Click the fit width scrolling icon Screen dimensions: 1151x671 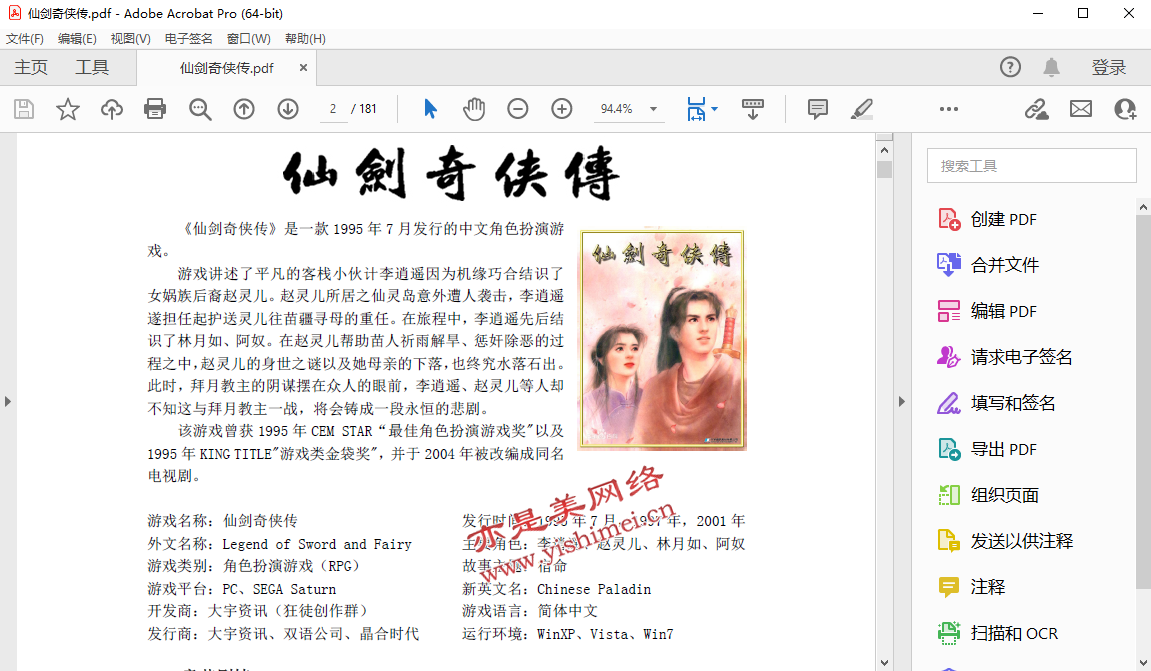(x=696, y=109)
